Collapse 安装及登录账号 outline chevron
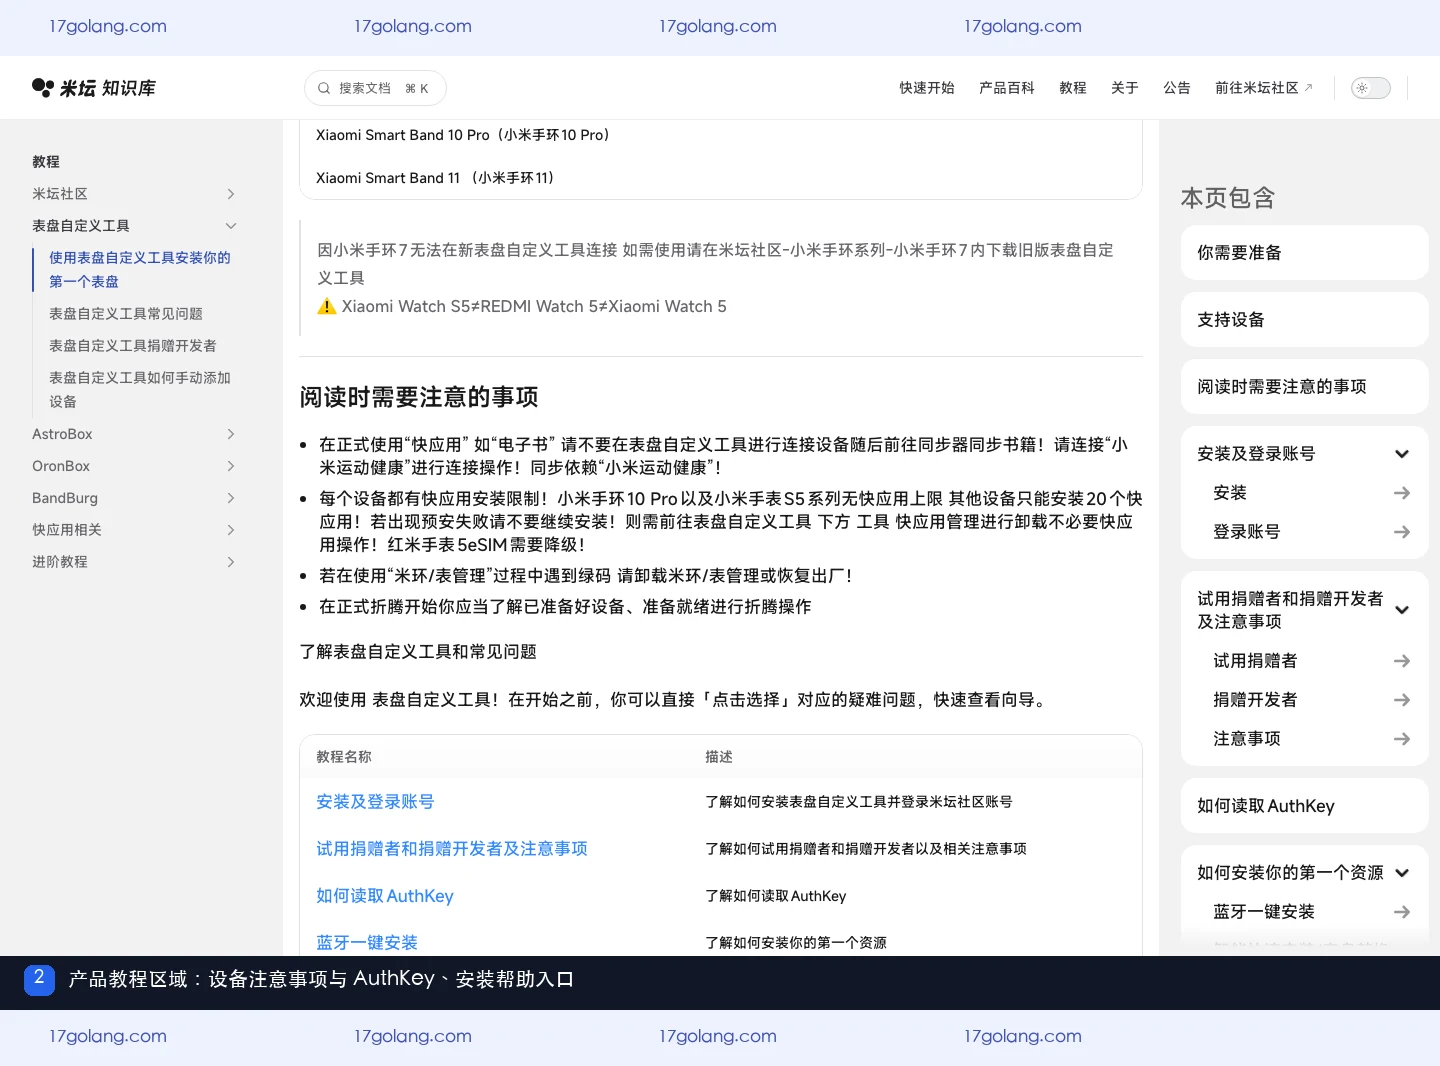1440x1066 pixels. point(1402,454)
